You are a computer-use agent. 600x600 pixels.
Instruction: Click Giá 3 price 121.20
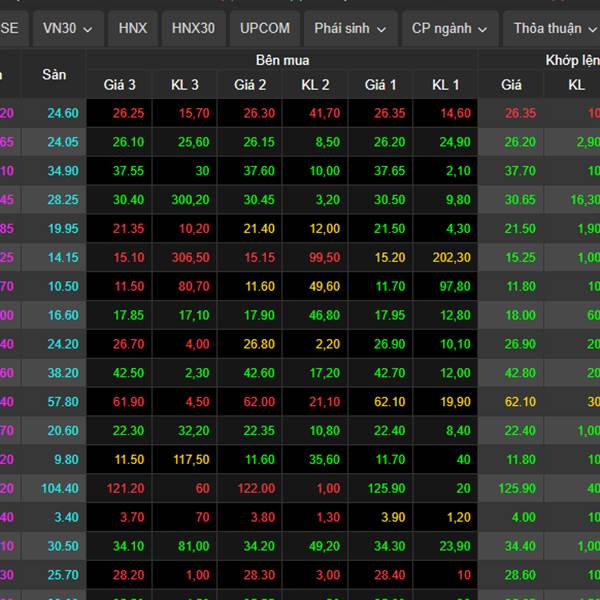pyautogui.click(x=125, y=488)
